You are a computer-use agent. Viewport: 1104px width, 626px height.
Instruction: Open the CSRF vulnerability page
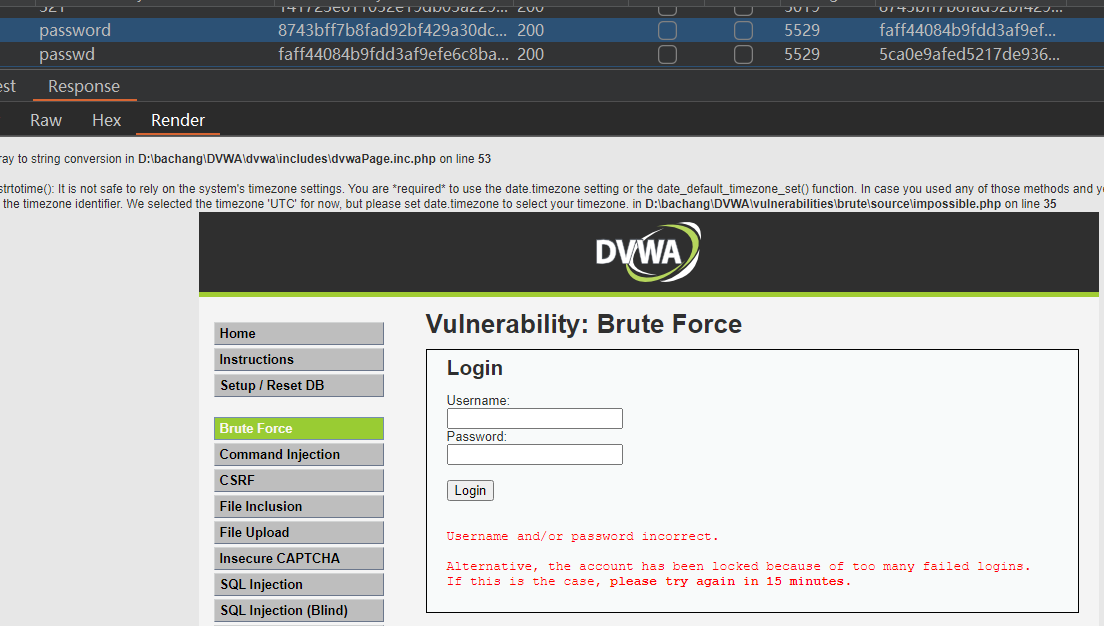click(299, 481)
